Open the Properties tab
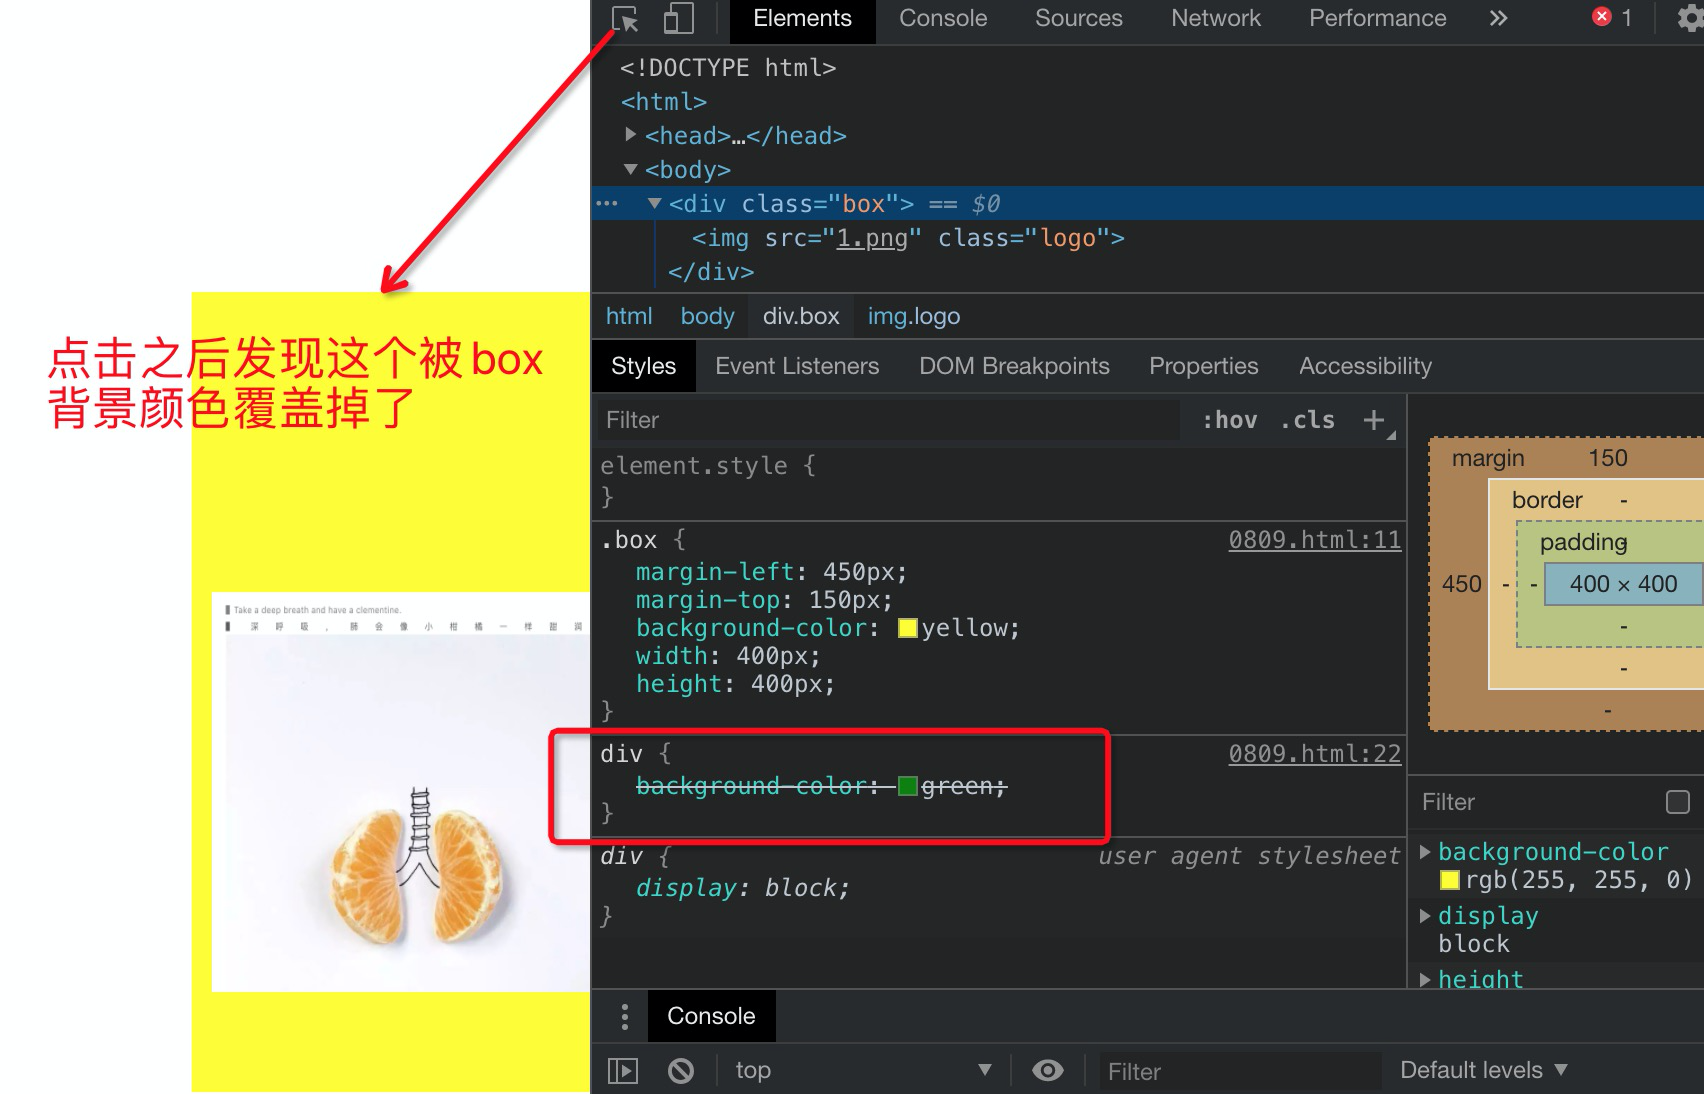Image resolution: width=1704 pixels, height=1094 pixels. point(1203,366)
